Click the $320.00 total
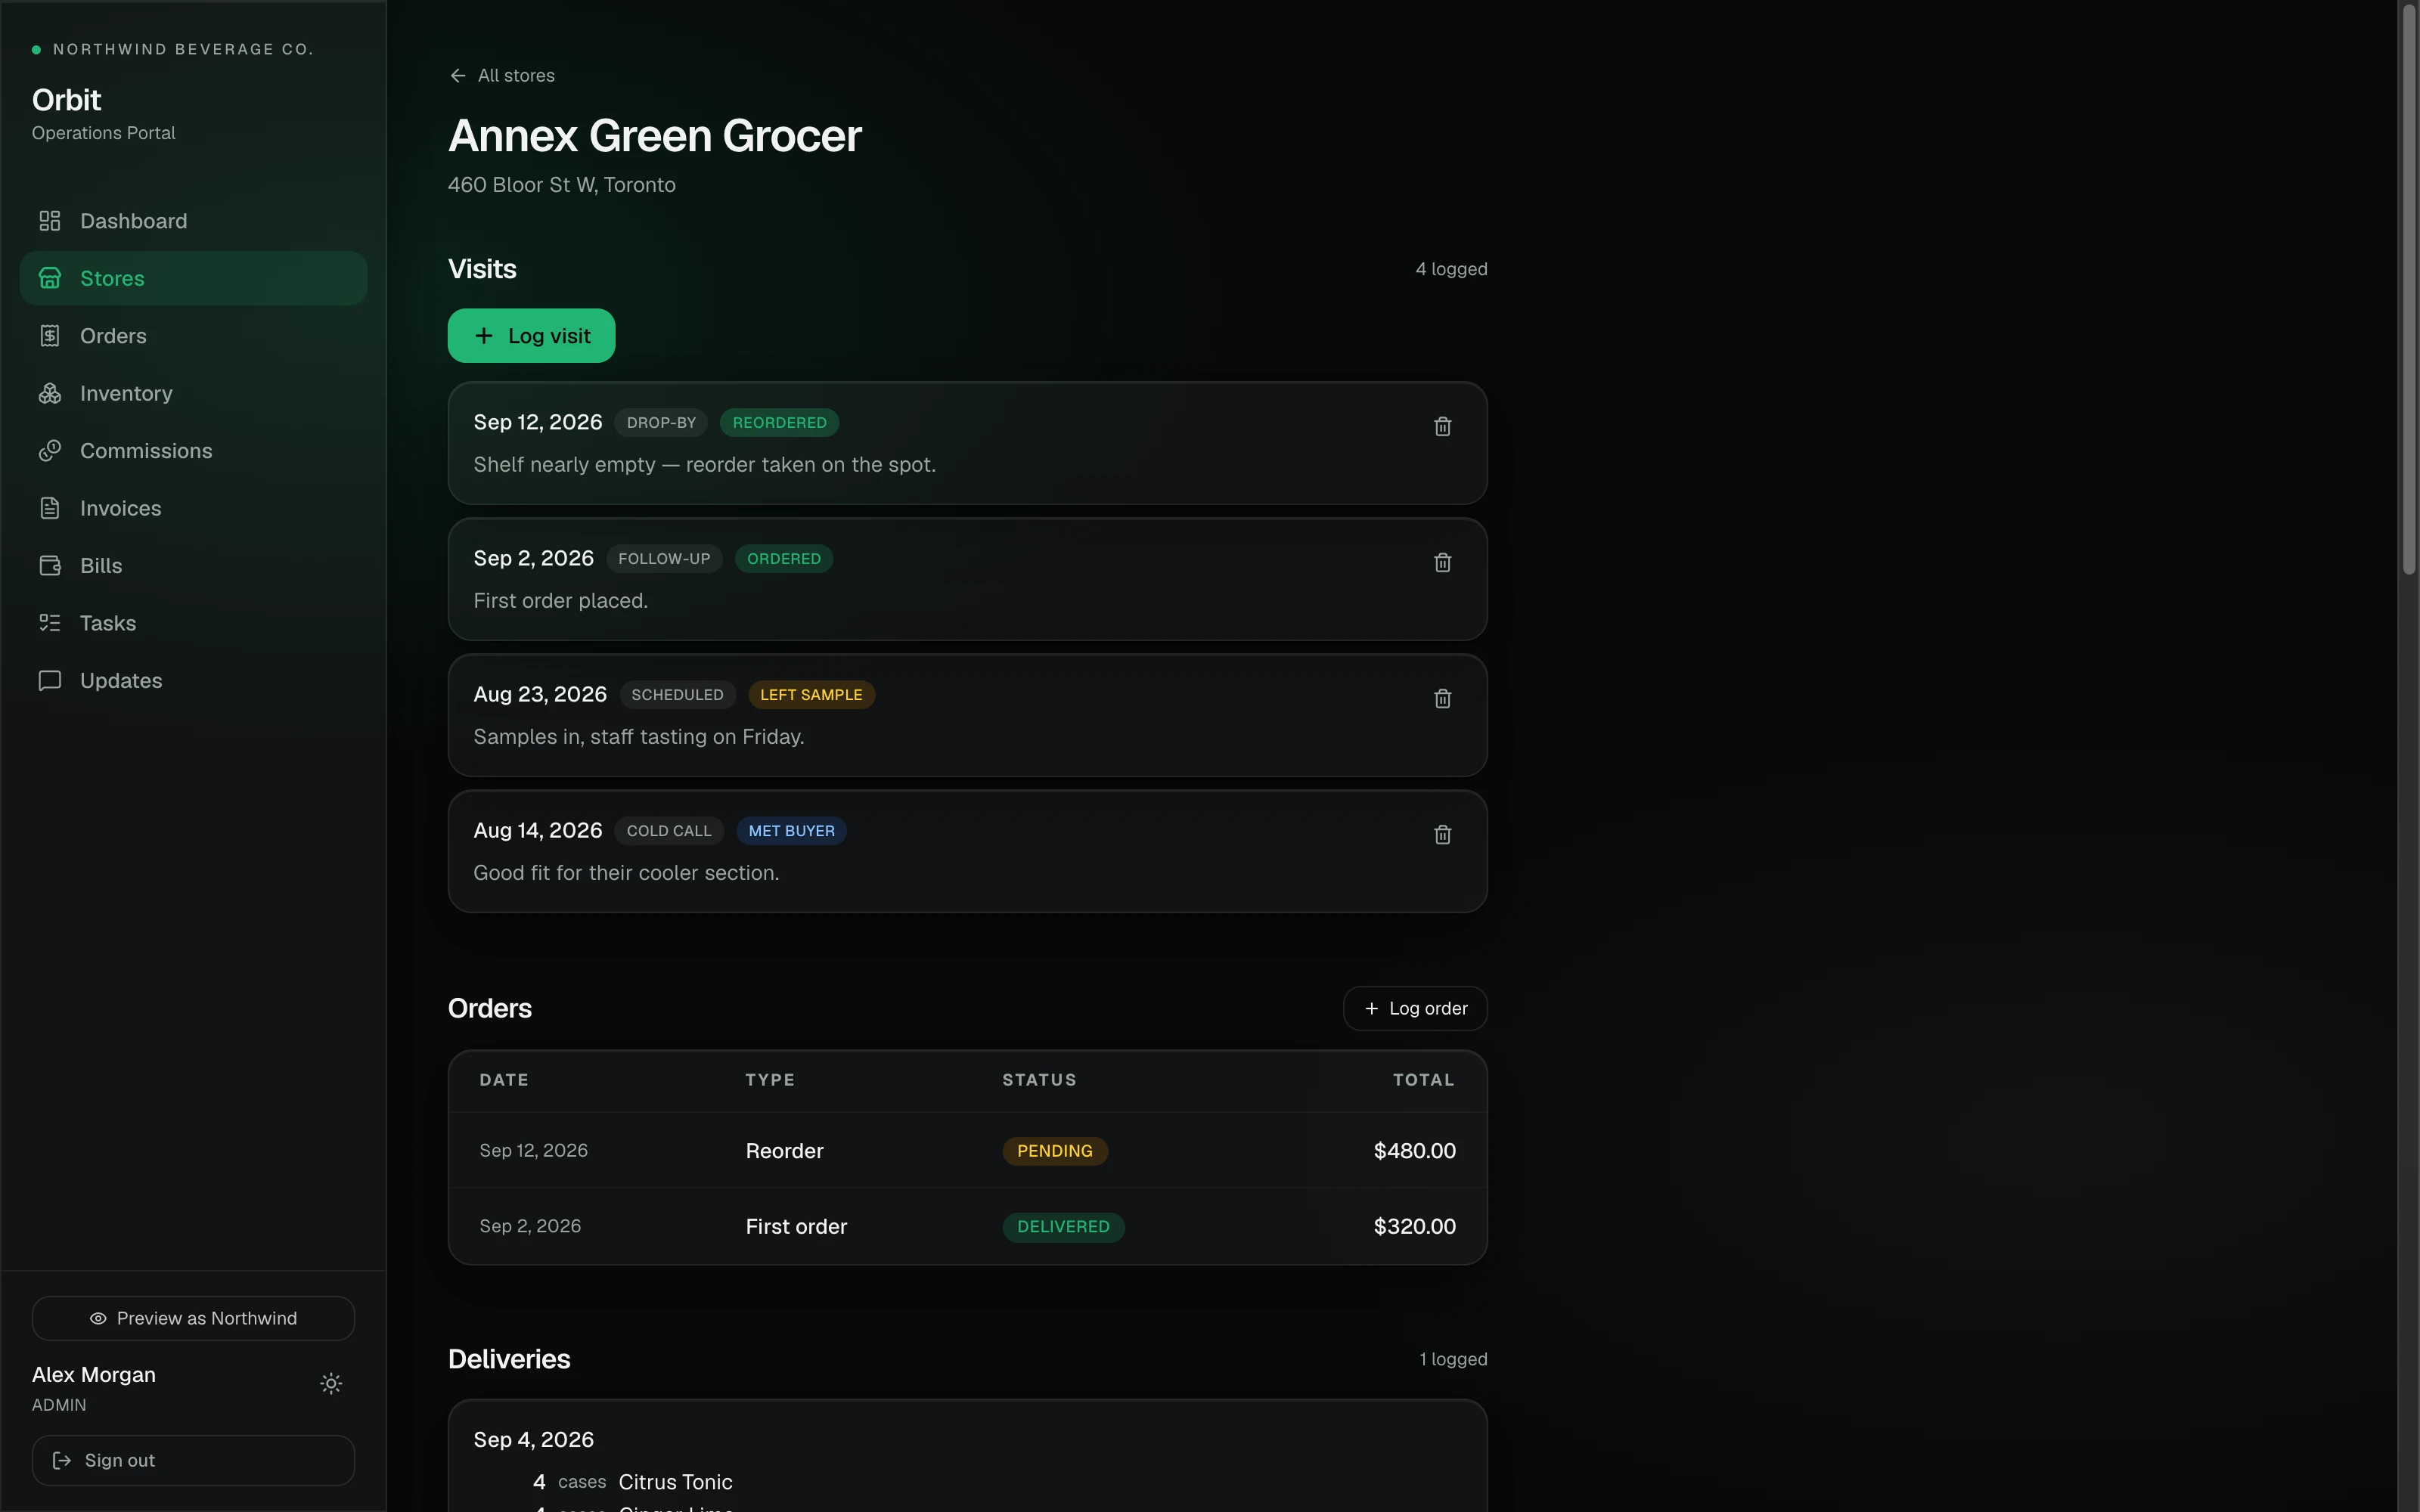 click(x=1414, y=1227)
